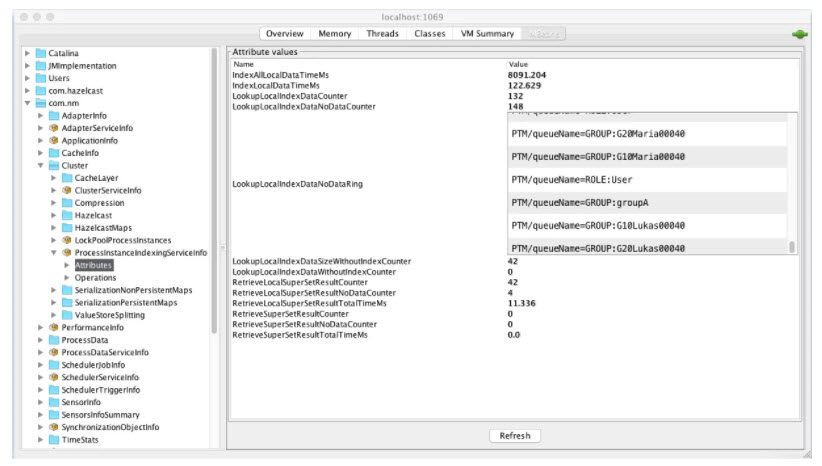Click the Hazelcast folder icon under Cluster
Viewport: 822px width, 466px height.
[67, 215]
